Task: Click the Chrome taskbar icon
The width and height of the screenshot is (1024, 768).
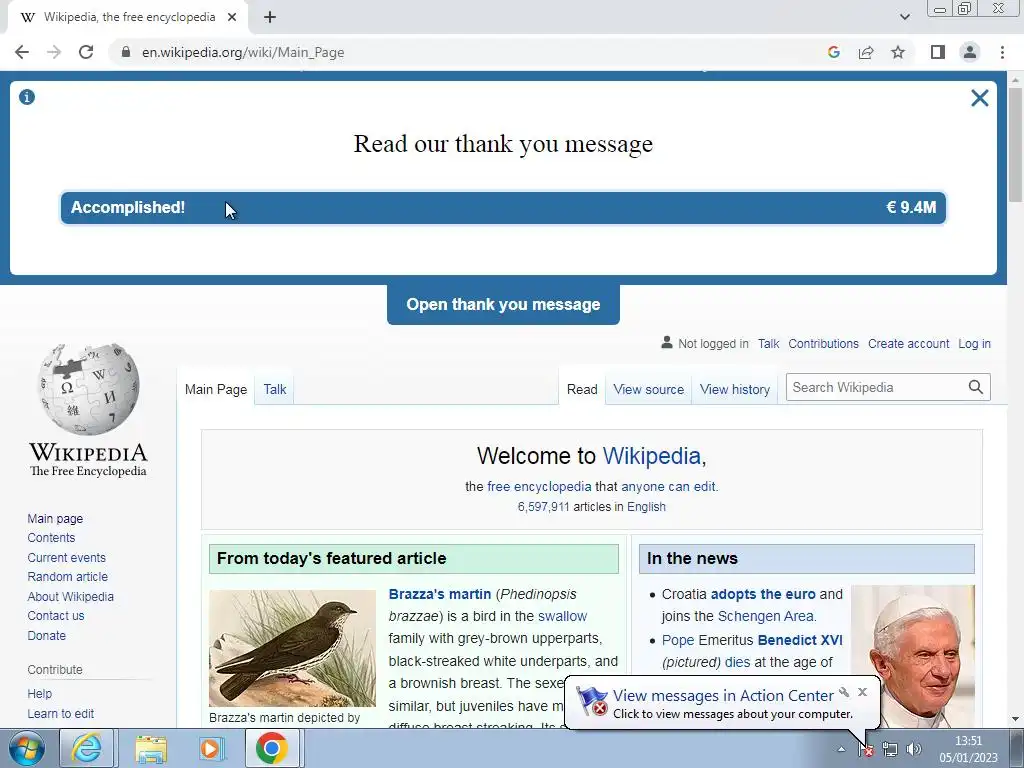Action: [272, 748]
